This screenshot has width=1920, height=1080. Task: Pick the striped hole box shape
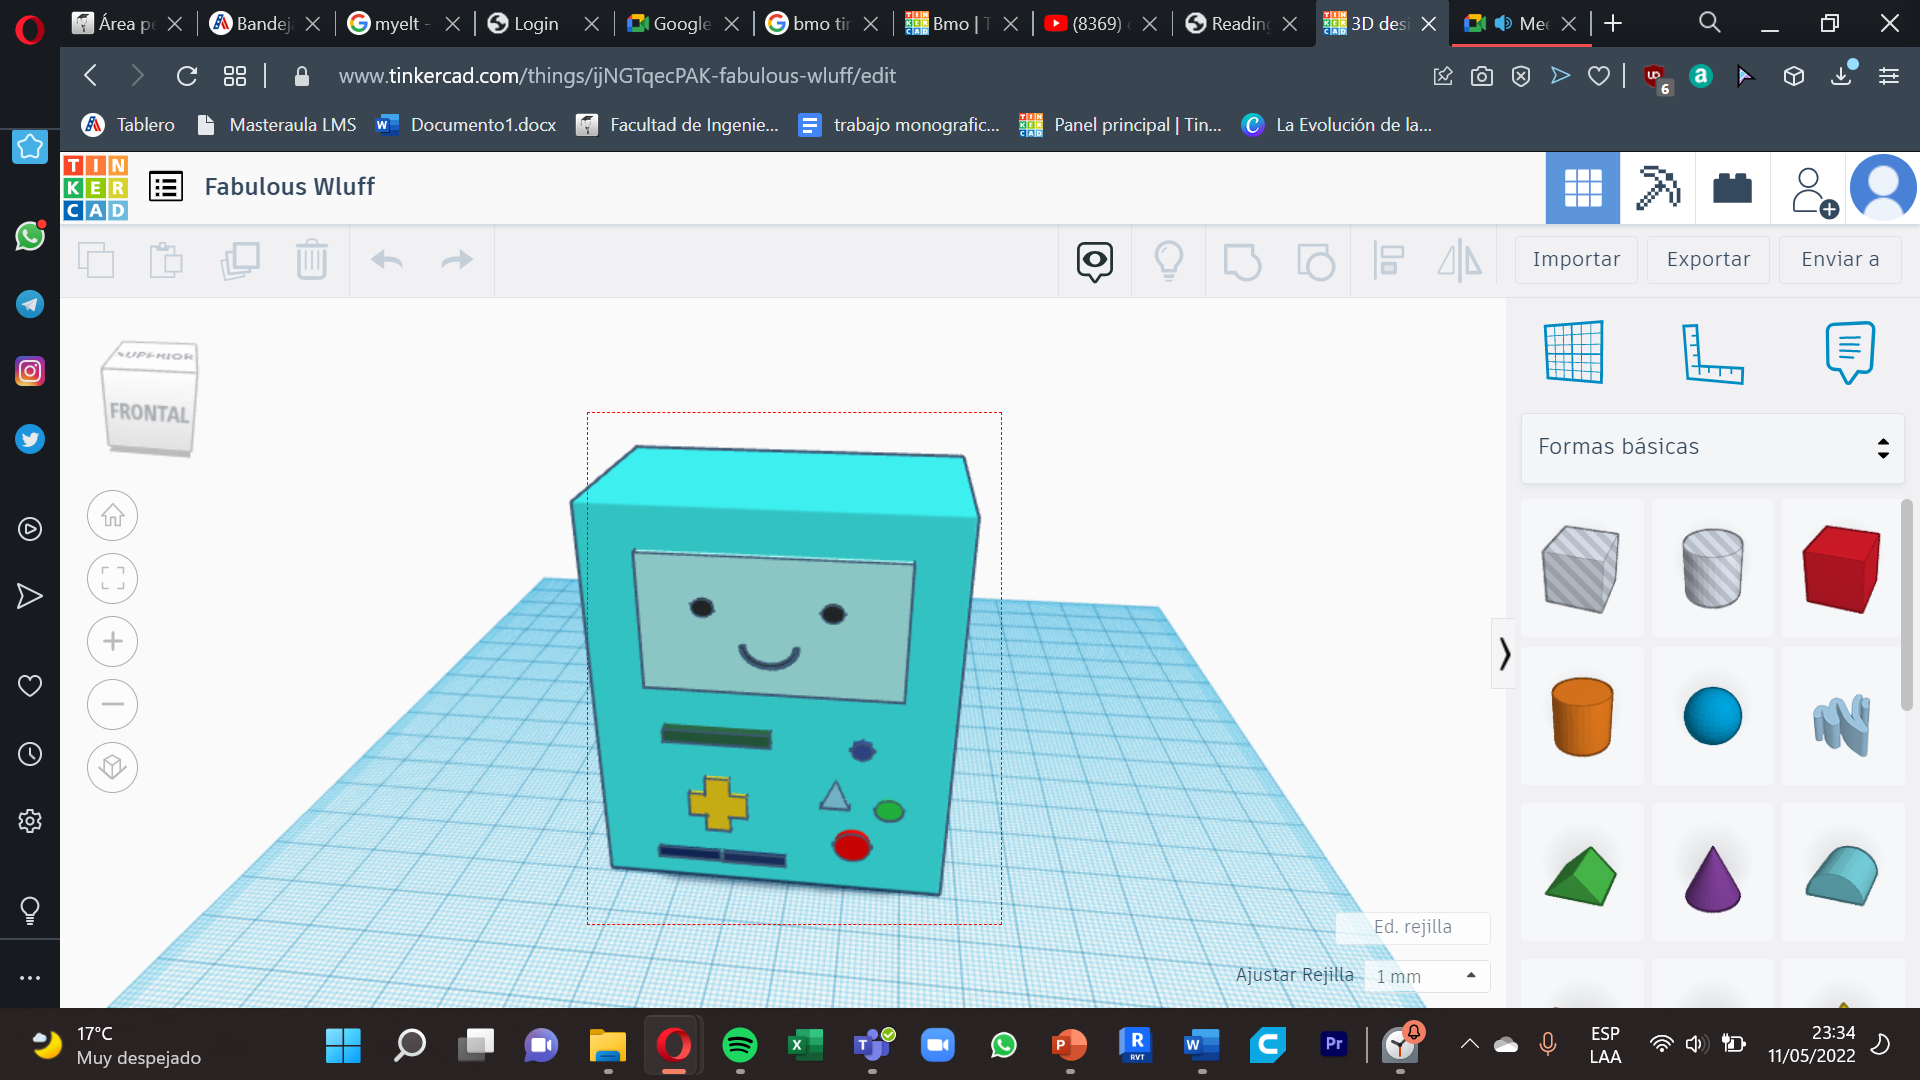click(x=1581, y=568)
